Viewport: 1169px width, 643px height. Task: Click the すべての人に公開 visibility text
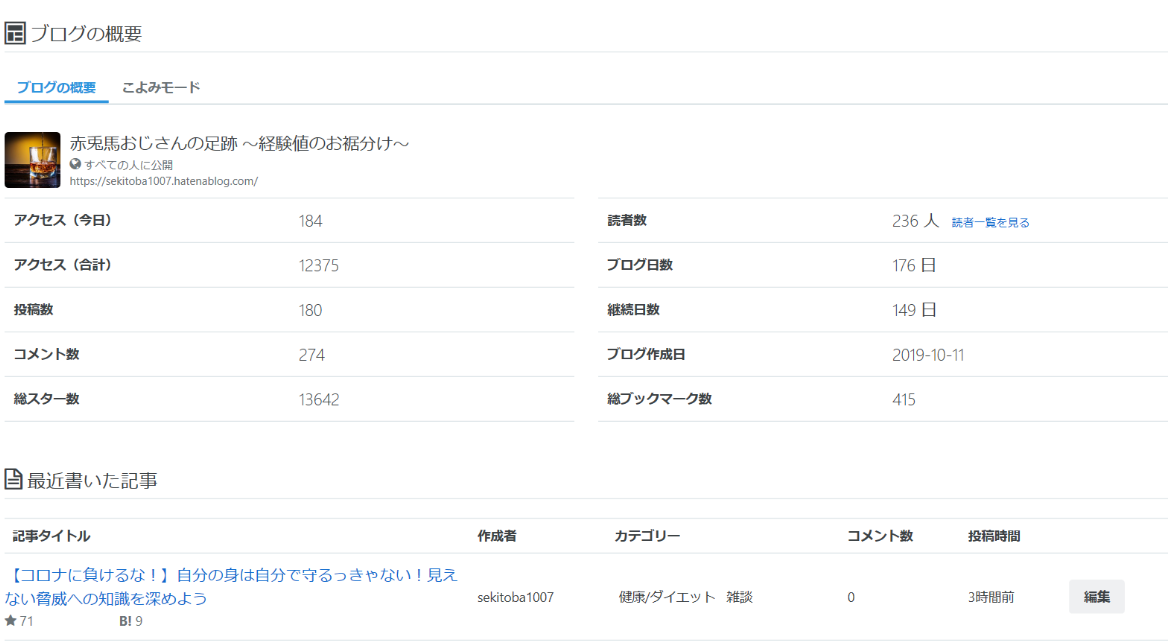tap(128, 165)
